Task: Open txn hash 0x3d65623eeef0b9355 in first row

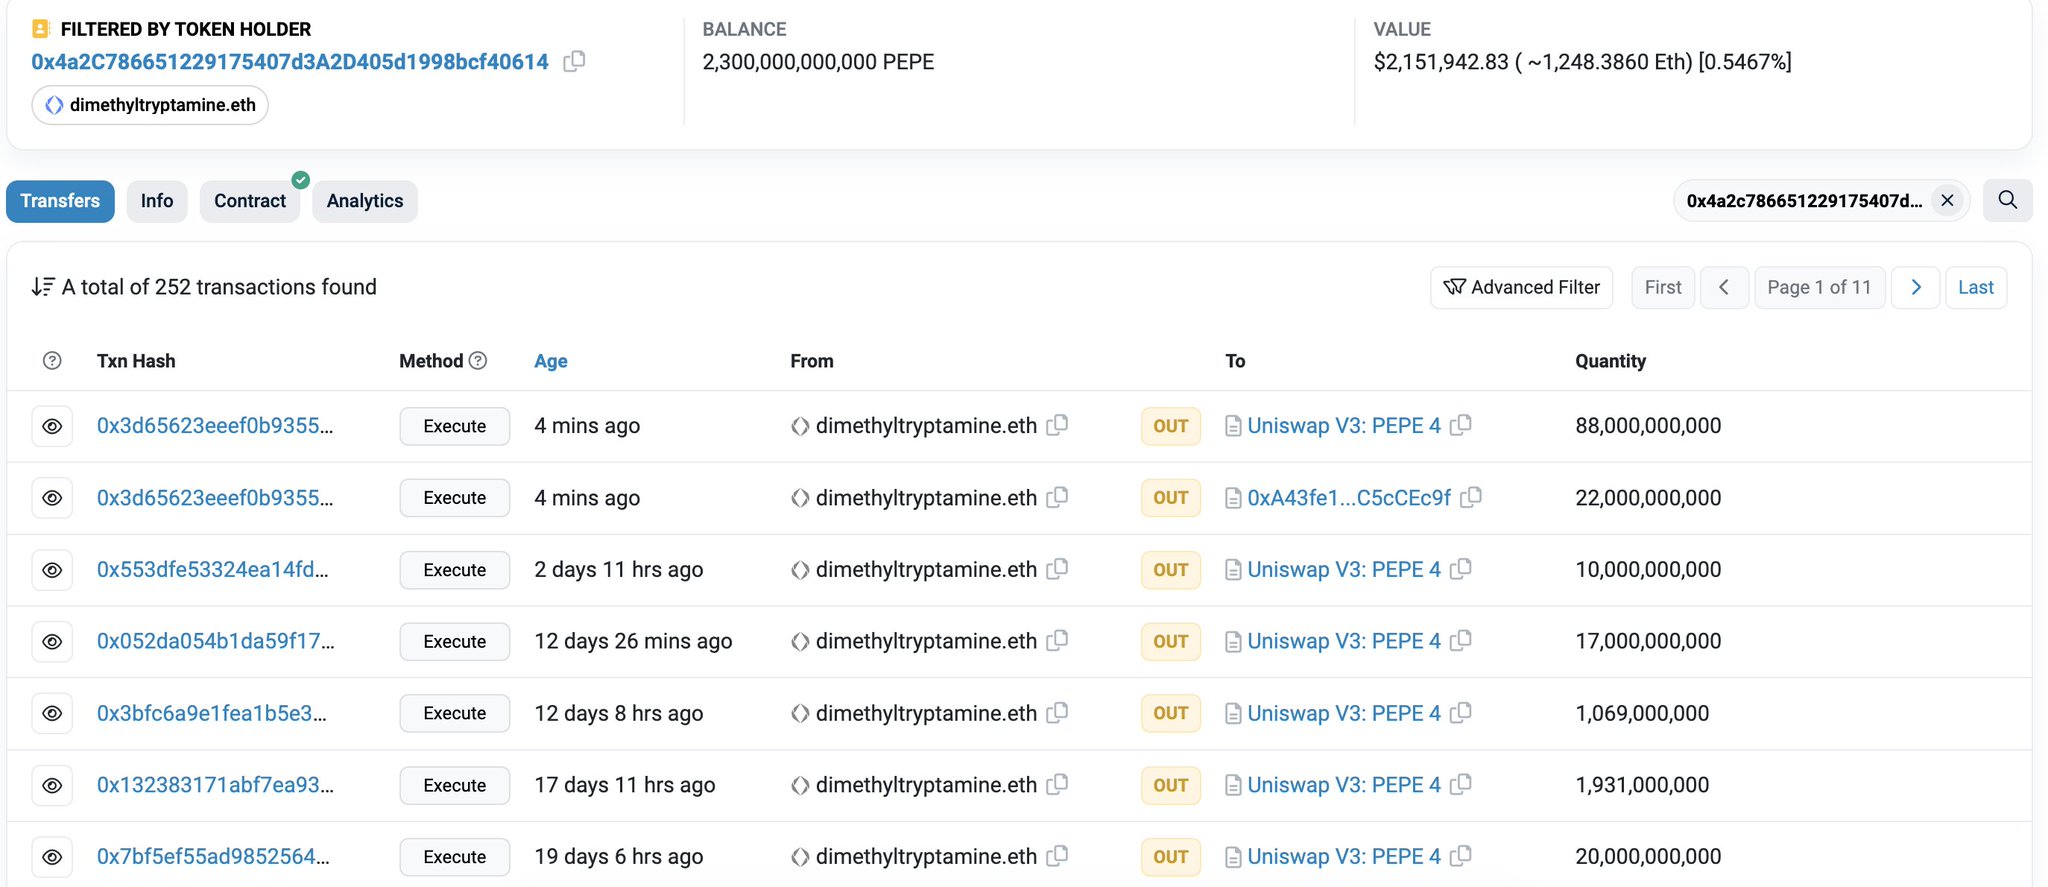Action: 215,426
